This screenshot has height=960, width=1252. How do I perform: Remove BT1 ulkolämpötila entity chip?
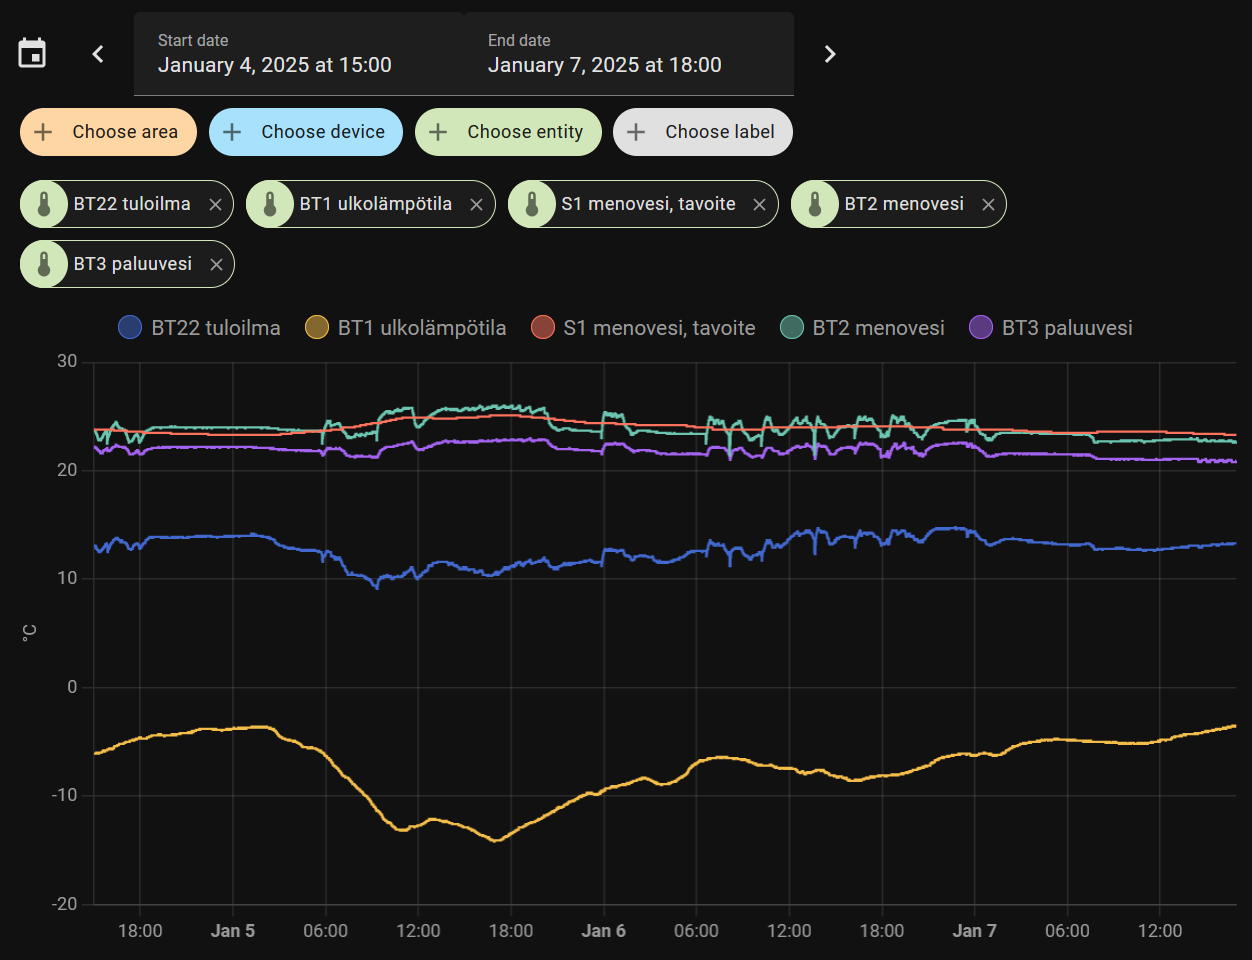point(476,204)
